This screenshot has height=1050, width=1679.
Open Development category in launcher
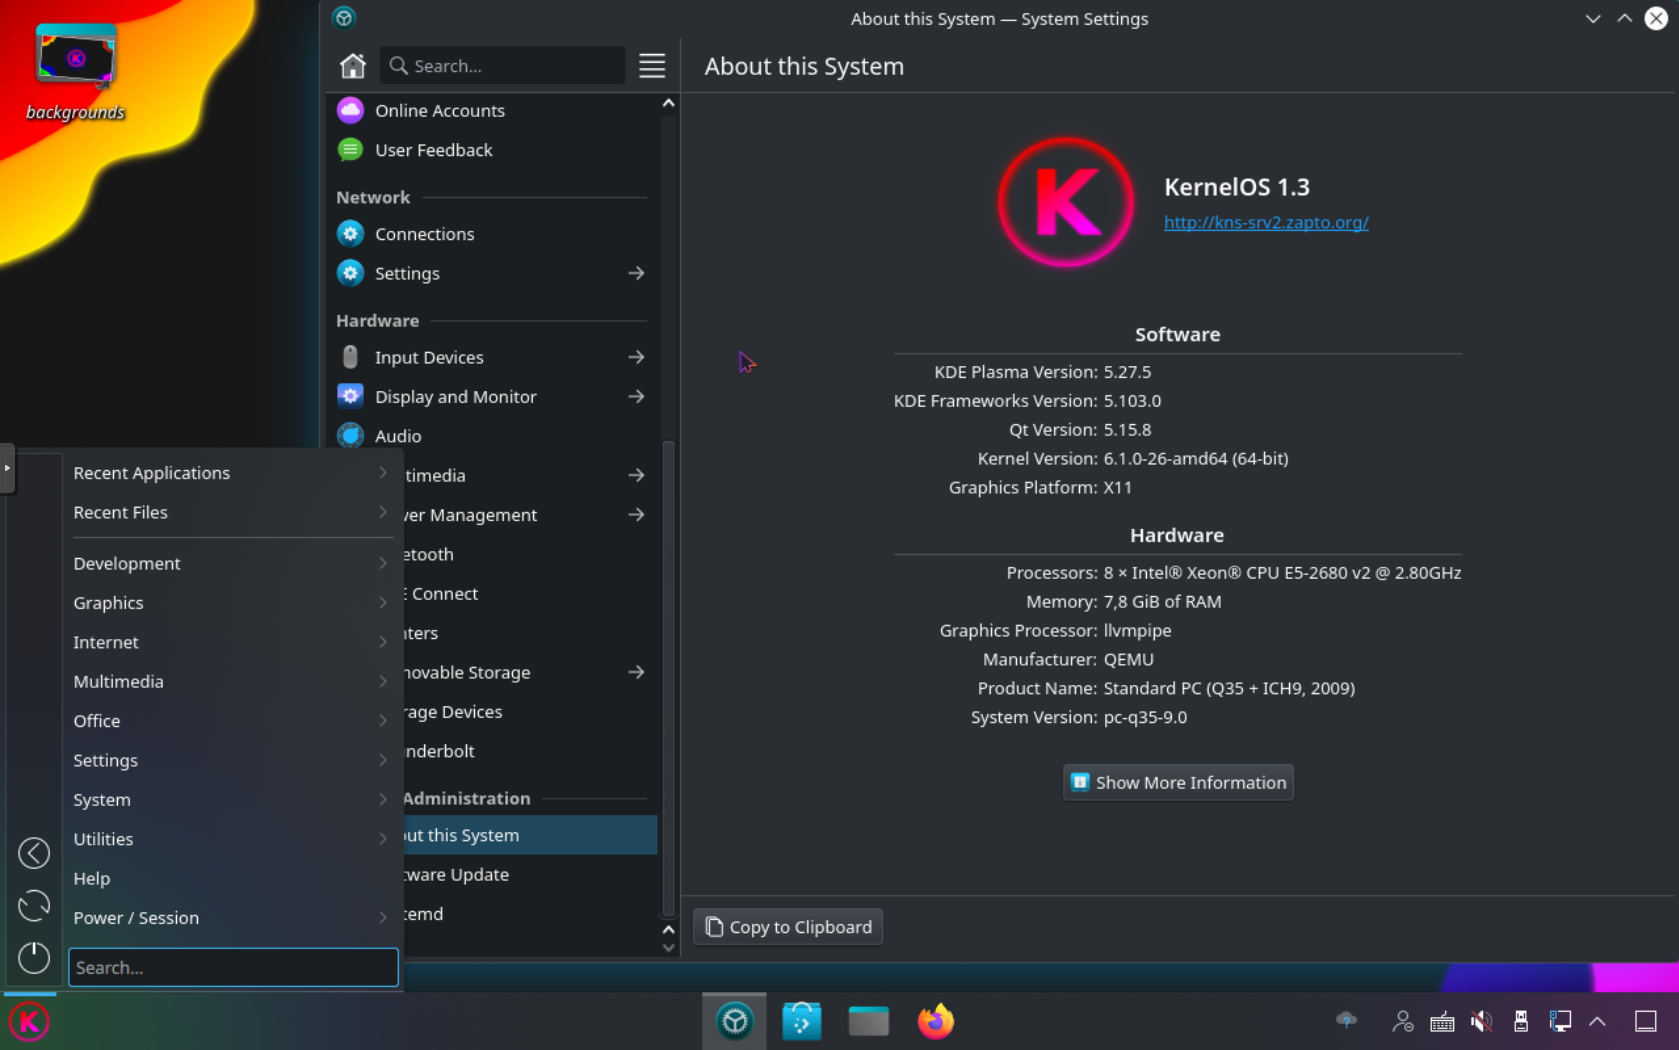point(231,563)
